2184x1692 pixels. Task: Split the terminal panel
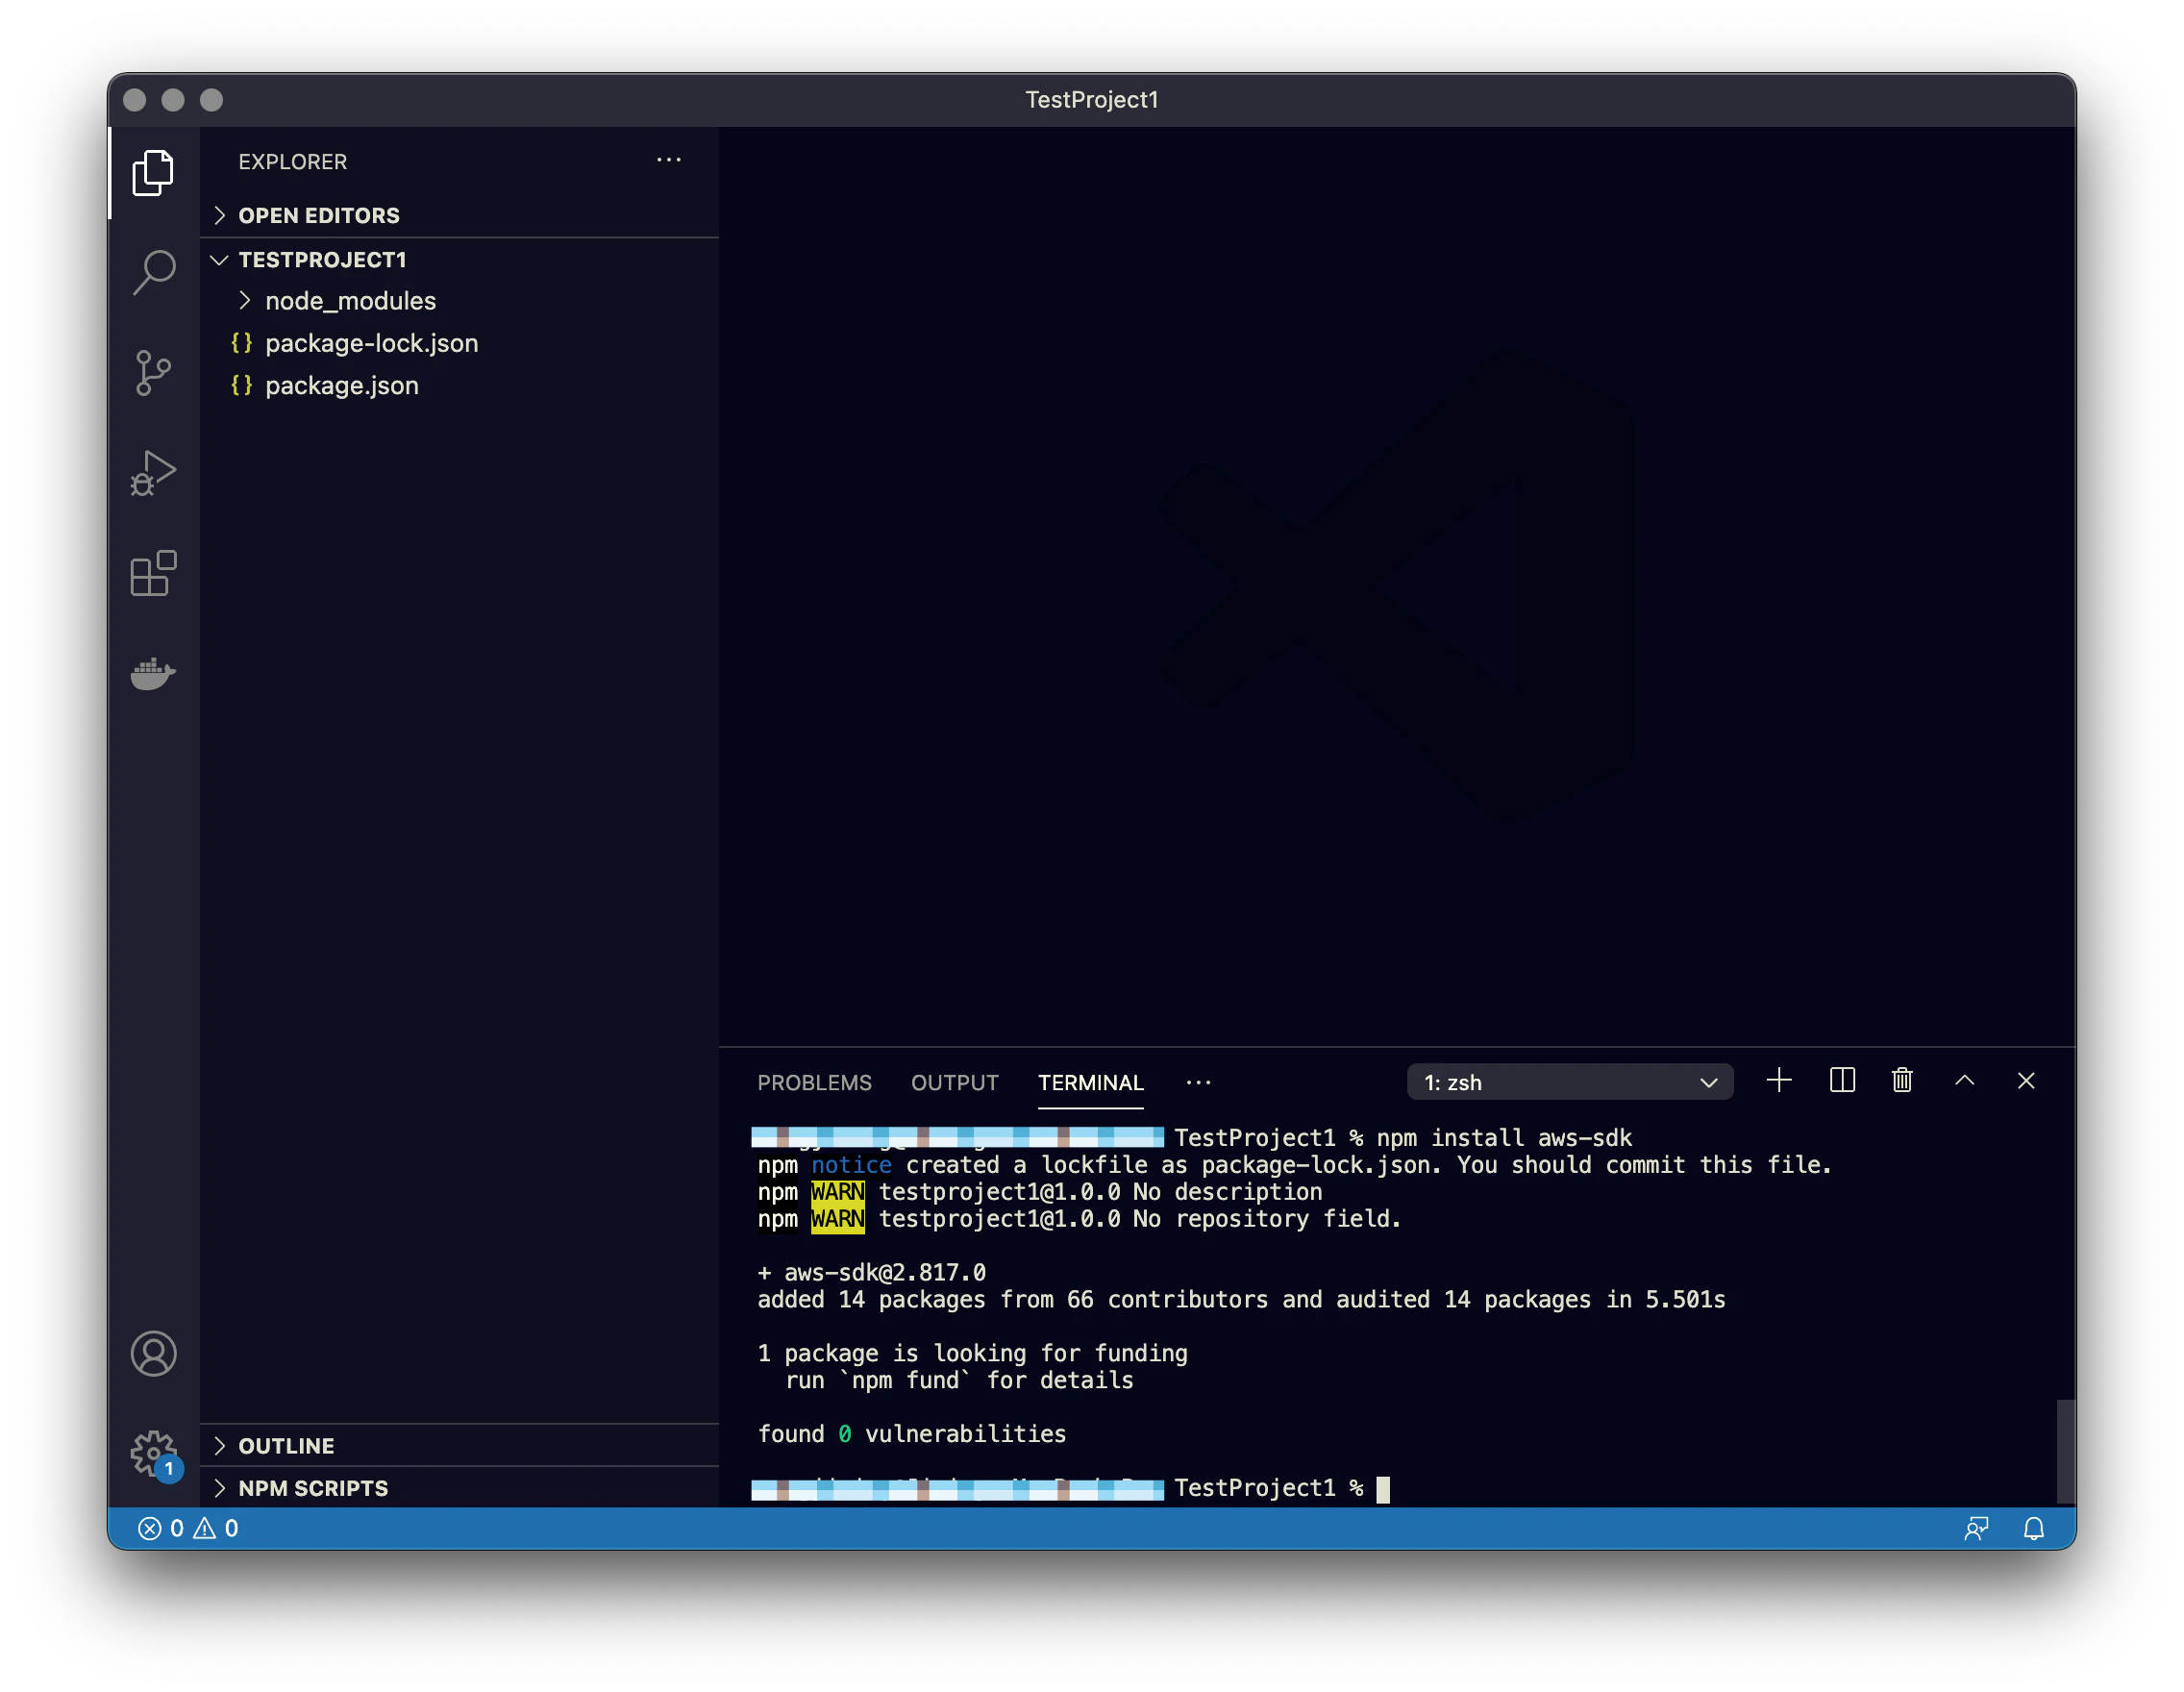(x=1842, y=1081)
